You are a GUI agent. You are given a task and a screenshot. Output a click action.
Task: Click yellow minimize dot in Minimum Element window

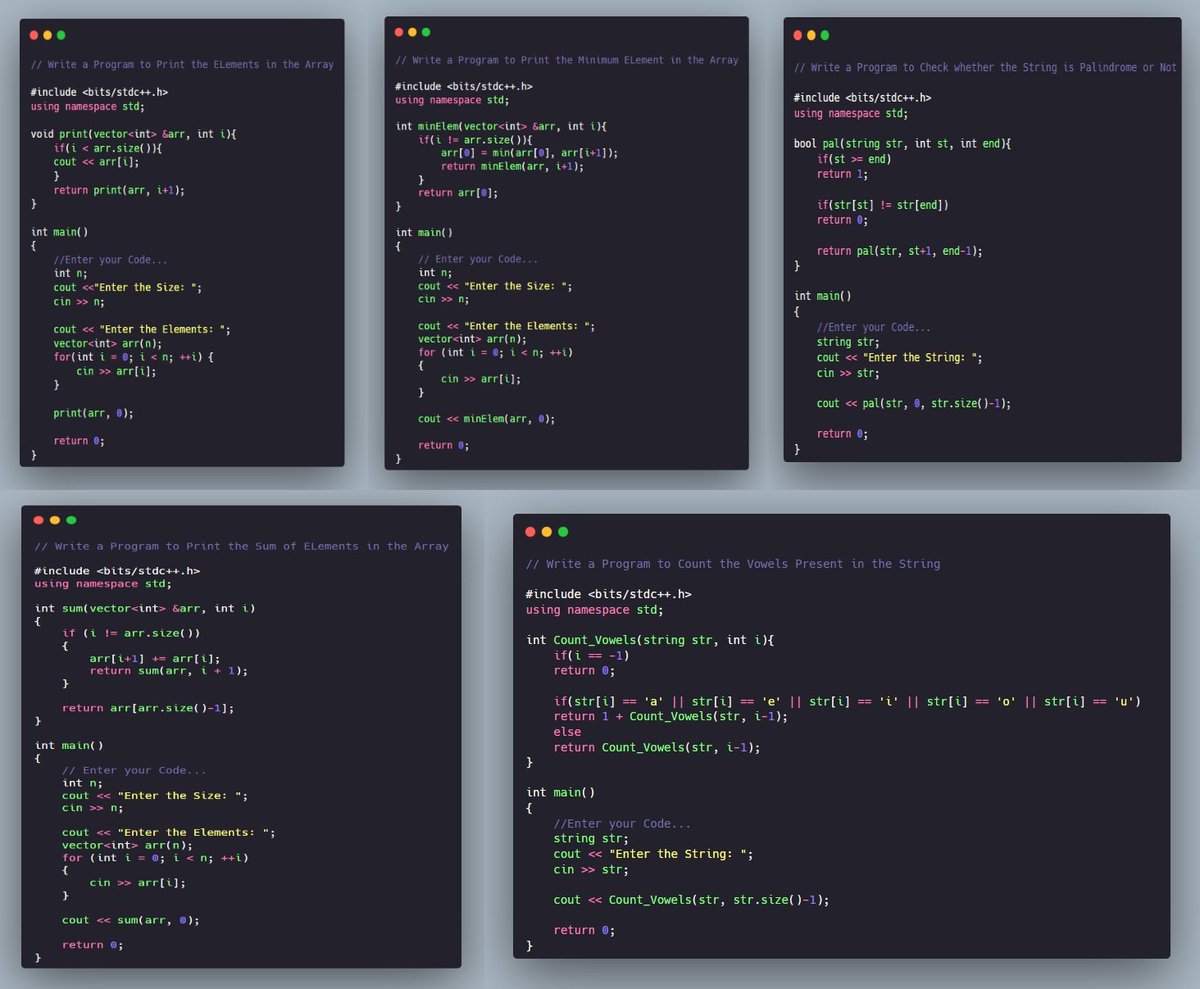tap(412, 32)
